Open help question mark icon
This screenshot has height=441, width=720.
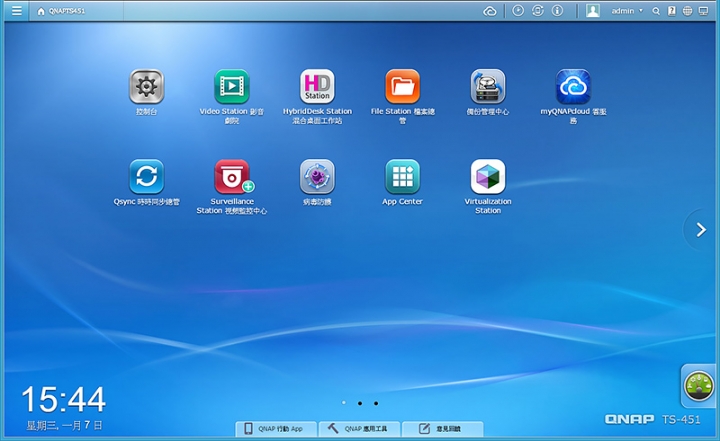pos(672,11)
